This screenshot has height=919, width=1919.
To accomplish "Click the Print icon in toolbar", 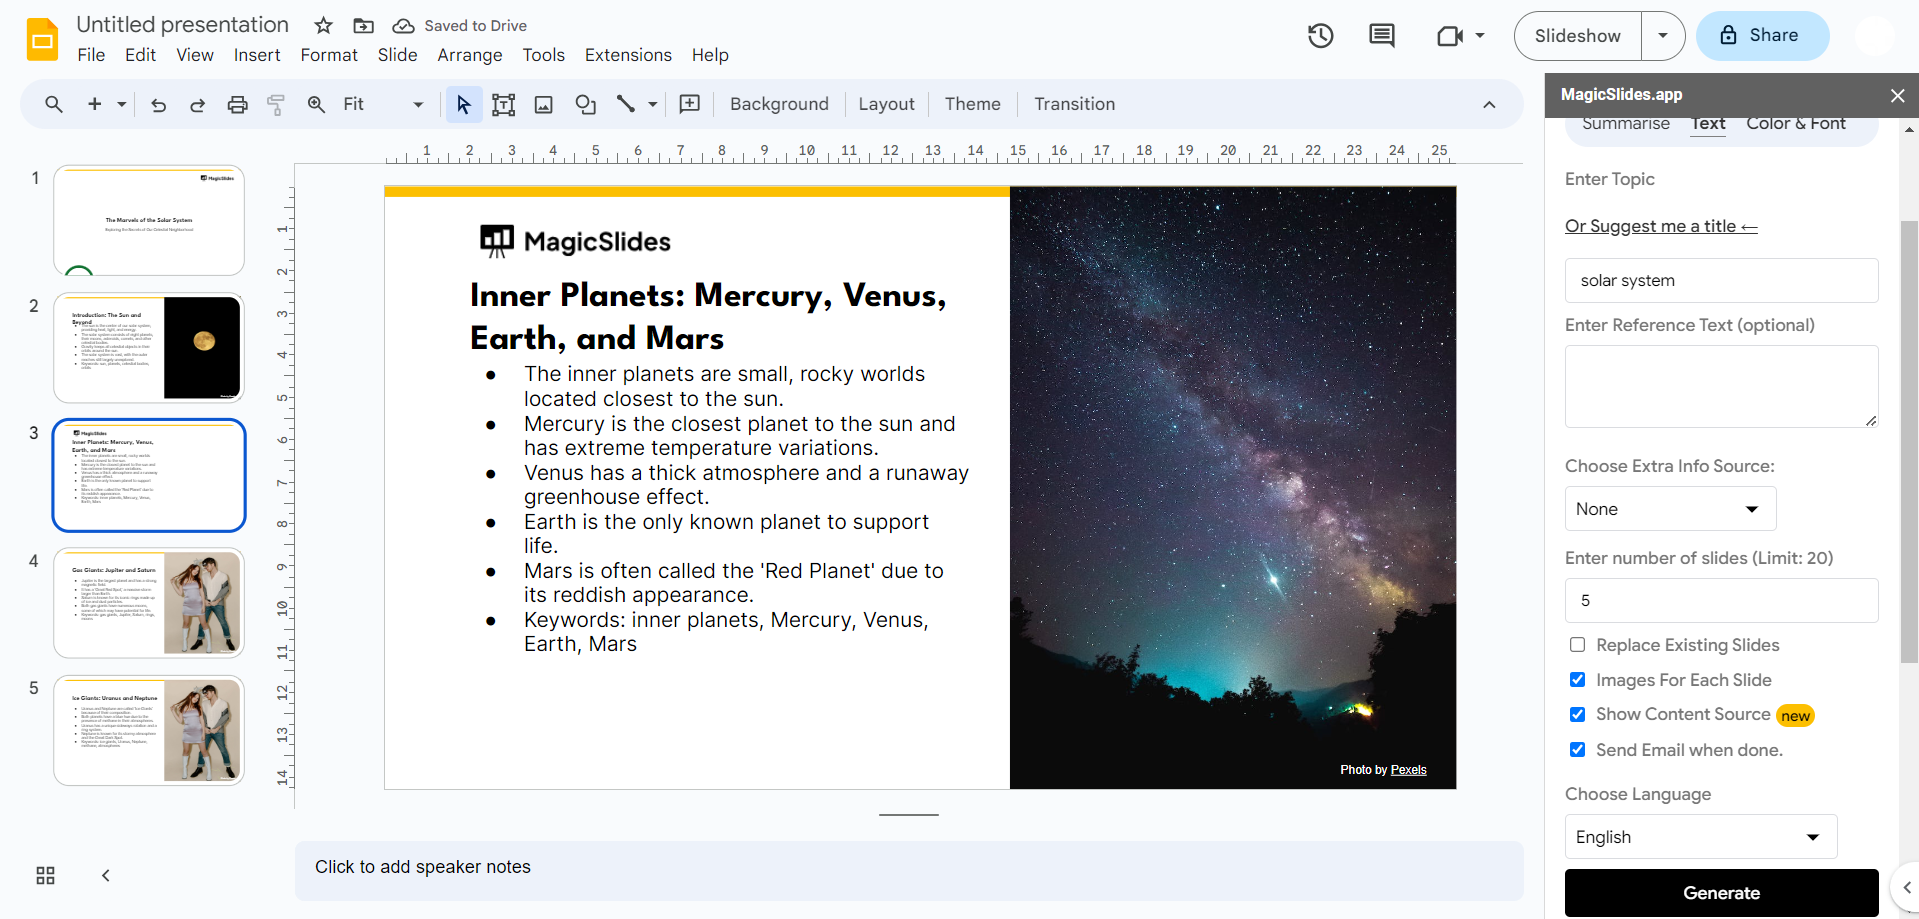I will 237,104.
